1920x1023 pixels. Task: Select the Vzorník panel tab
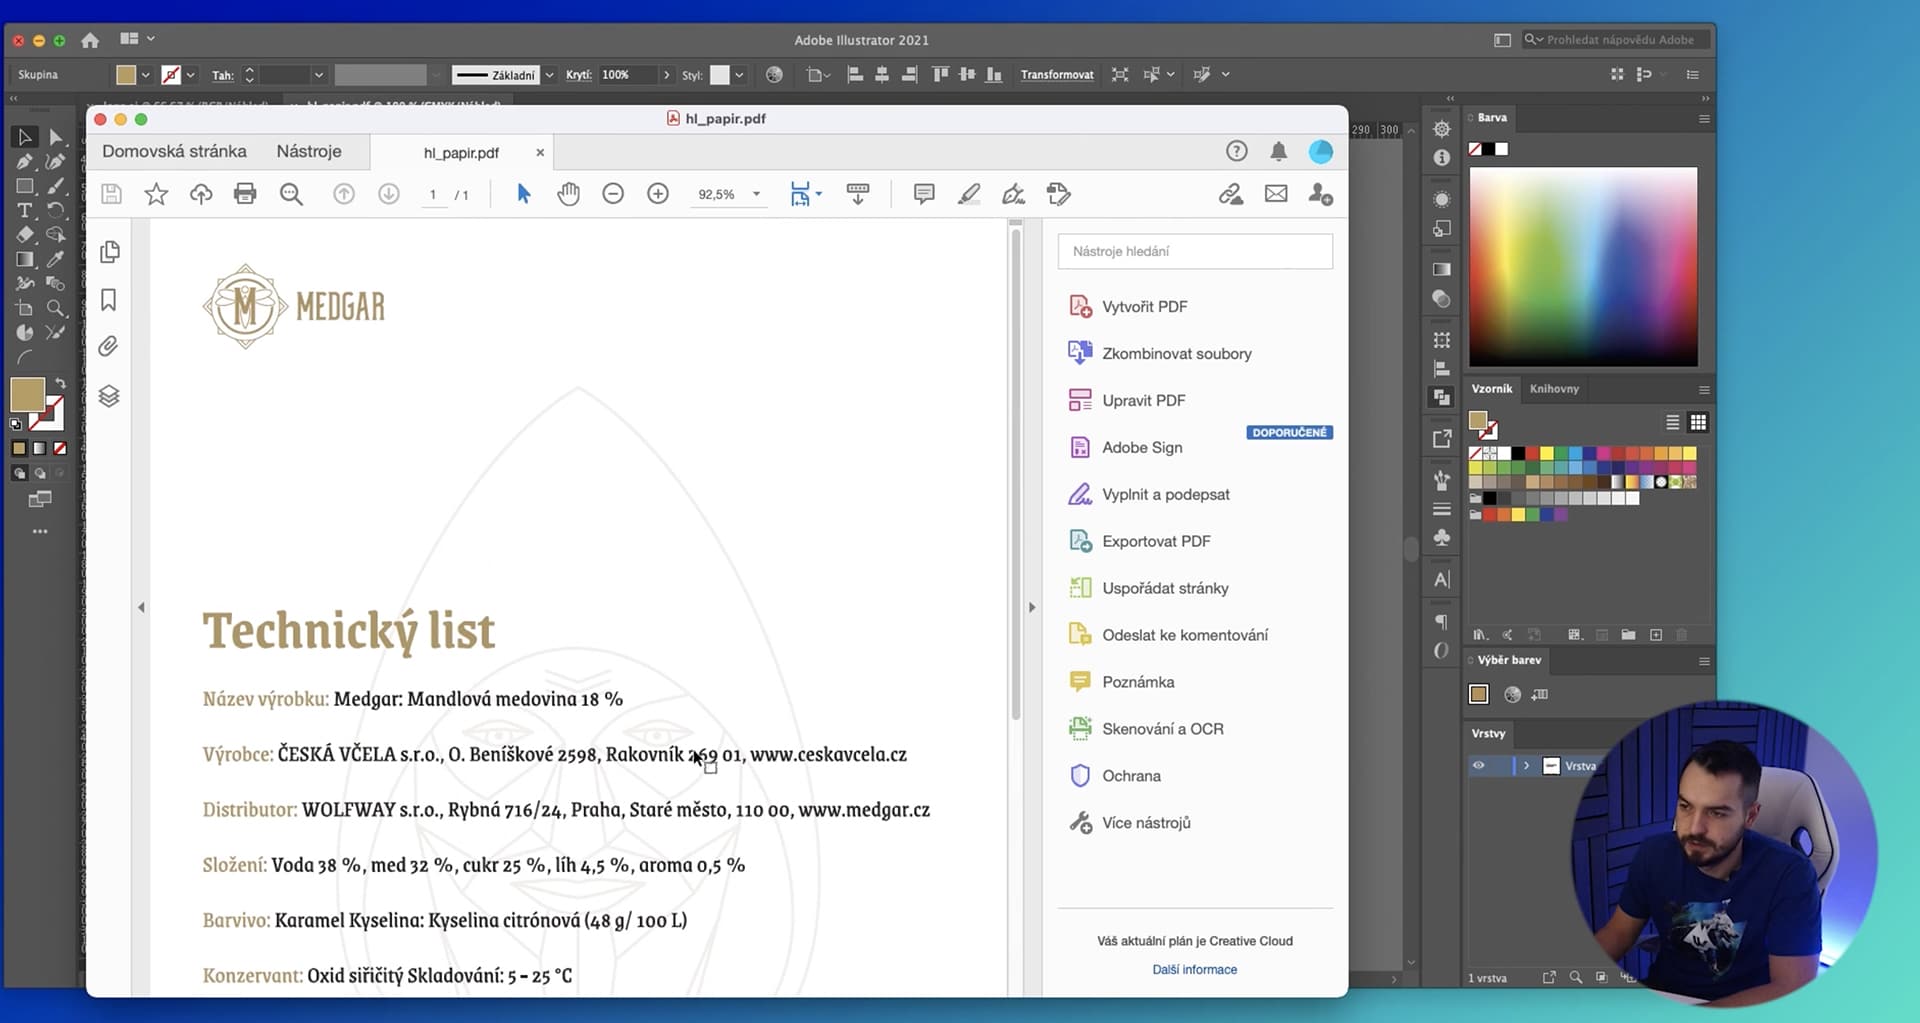click(x=1491, y=389)
